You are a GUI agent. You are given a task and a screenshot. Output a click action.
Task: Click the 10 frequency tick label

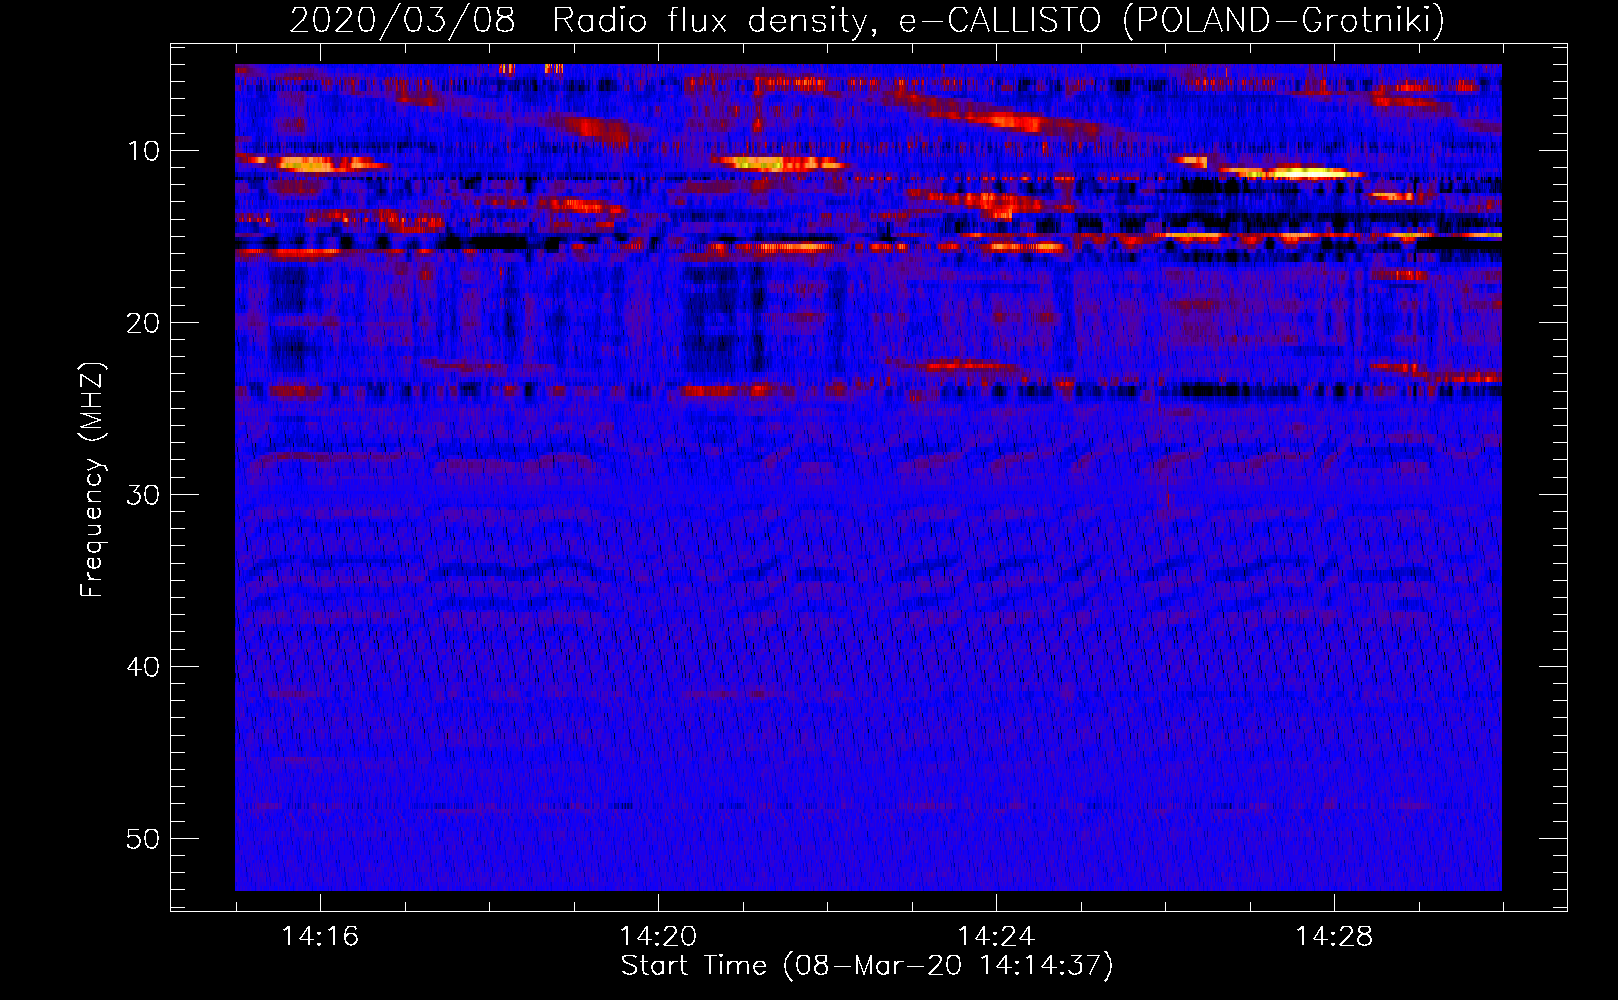pyautogui.click(x=144, y=151)
